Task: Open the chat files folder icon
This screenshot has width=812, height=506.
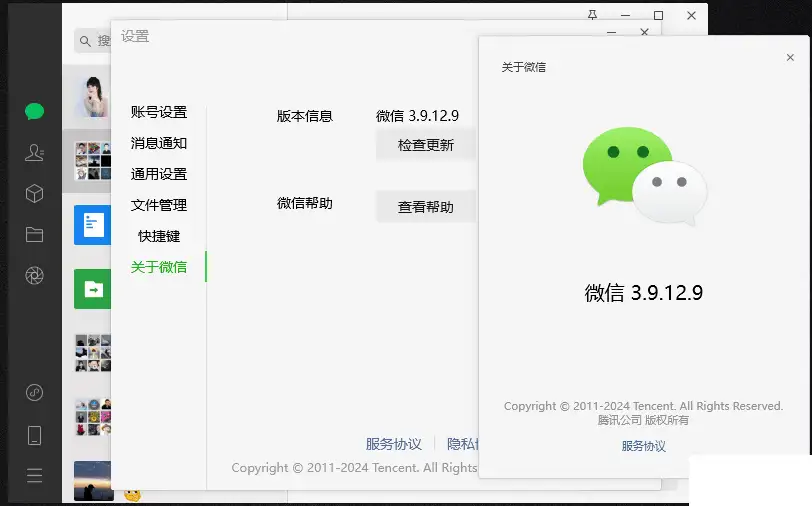Action: (34, 235)
